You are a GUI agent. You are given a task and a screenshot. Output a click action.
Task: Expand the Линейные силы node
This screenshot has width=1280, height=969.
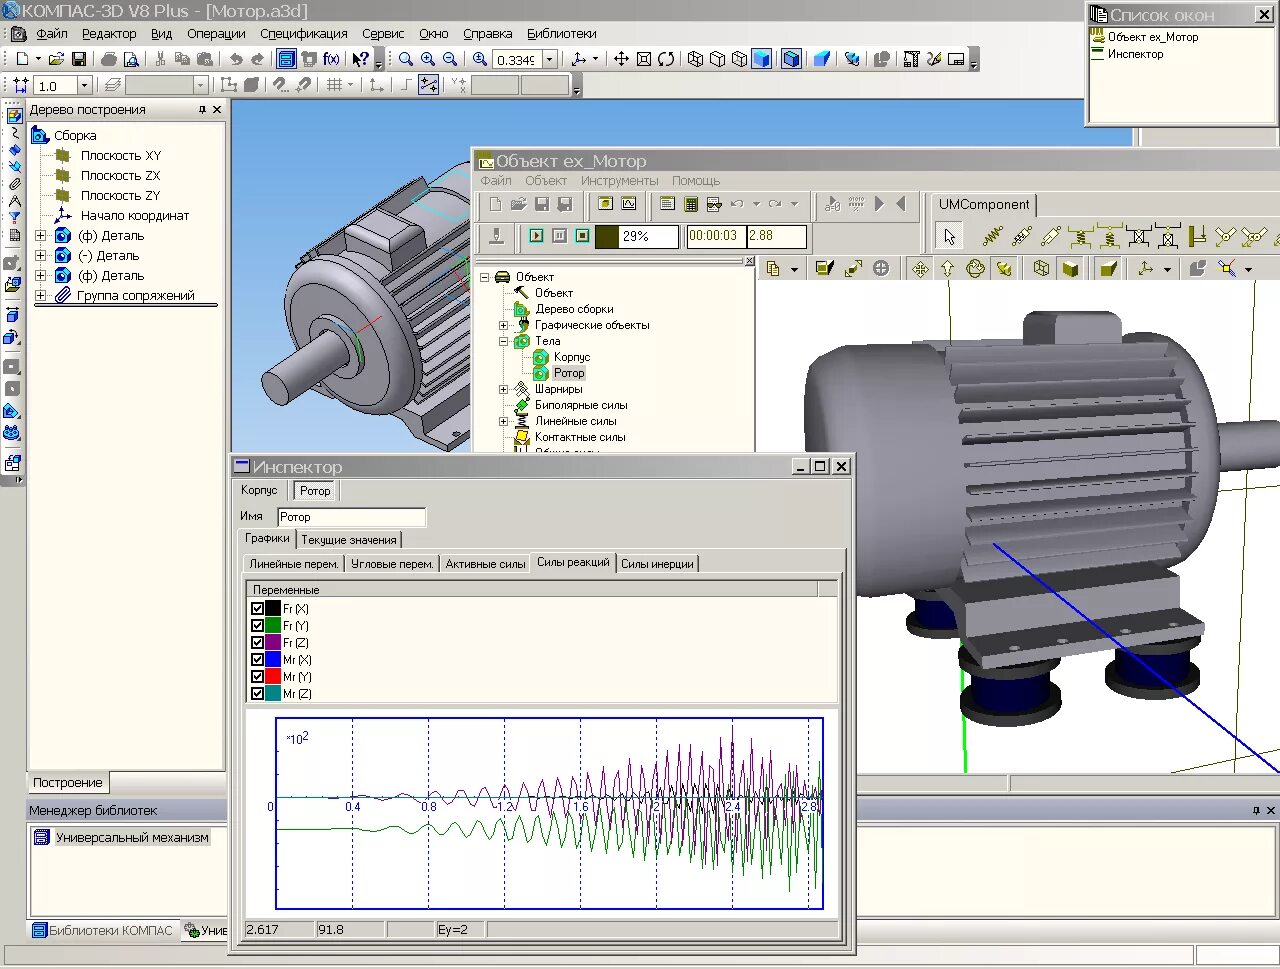tap(504, 421)
